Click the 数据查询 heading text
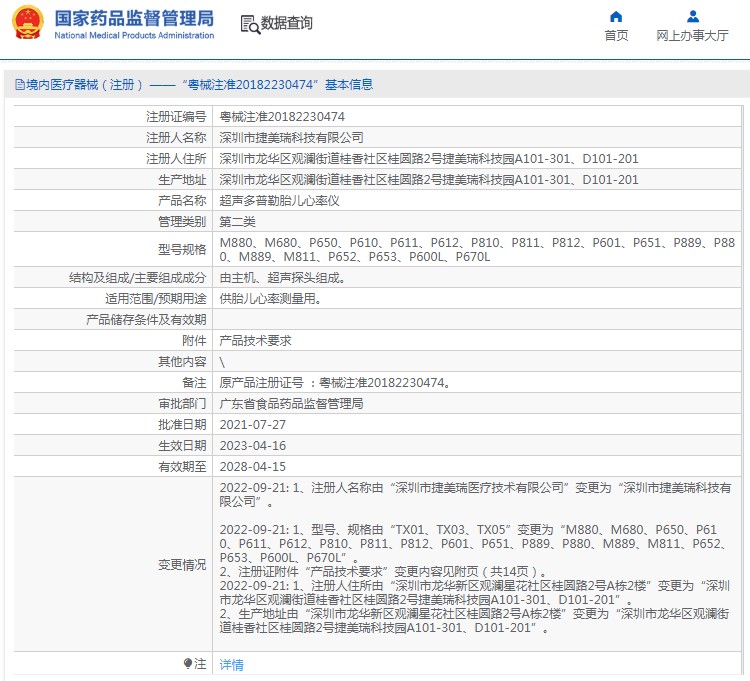 click(x=286, y=23)
